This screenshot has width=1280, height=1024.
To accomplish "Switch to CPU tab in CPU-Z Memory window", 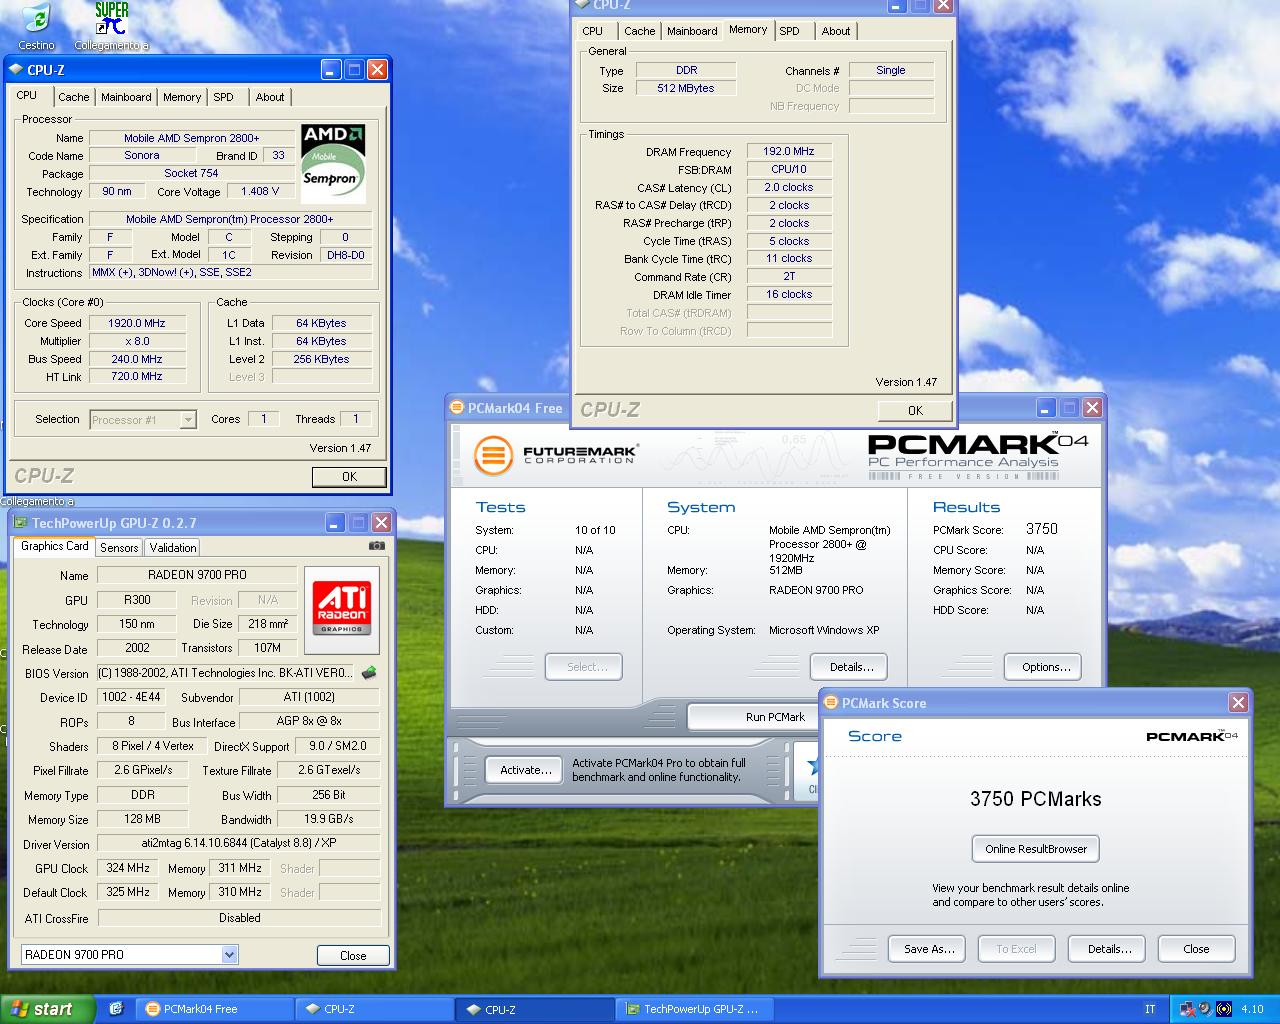I will coord(593,31).
